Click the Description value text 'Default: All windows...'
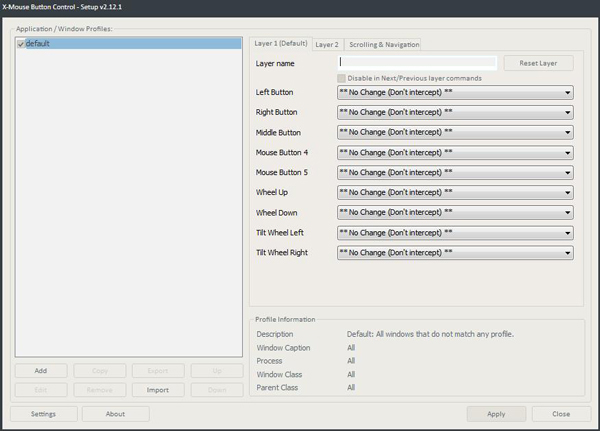600x431 pixels. pyautogui.click(x=430, y=334)
